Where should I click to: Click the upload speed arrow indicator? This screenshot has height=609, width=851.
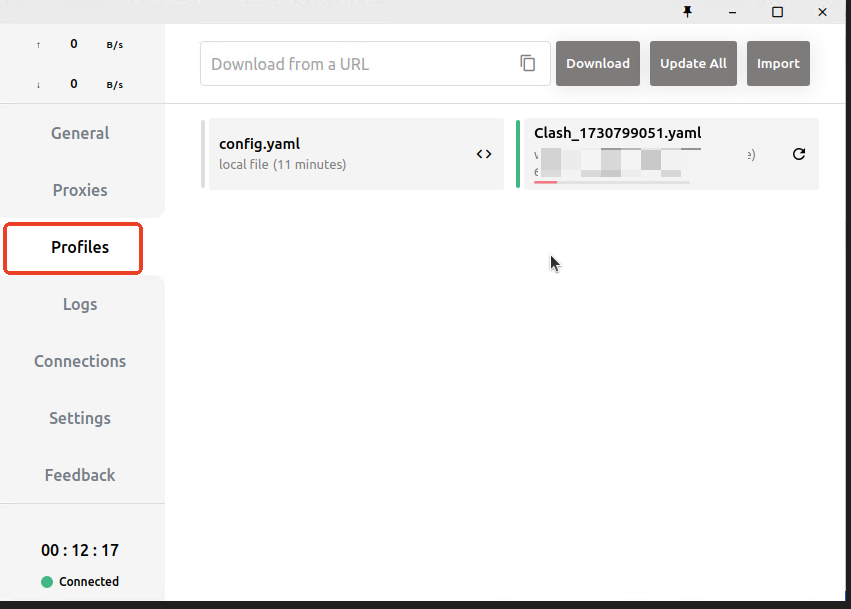[39, 45]
